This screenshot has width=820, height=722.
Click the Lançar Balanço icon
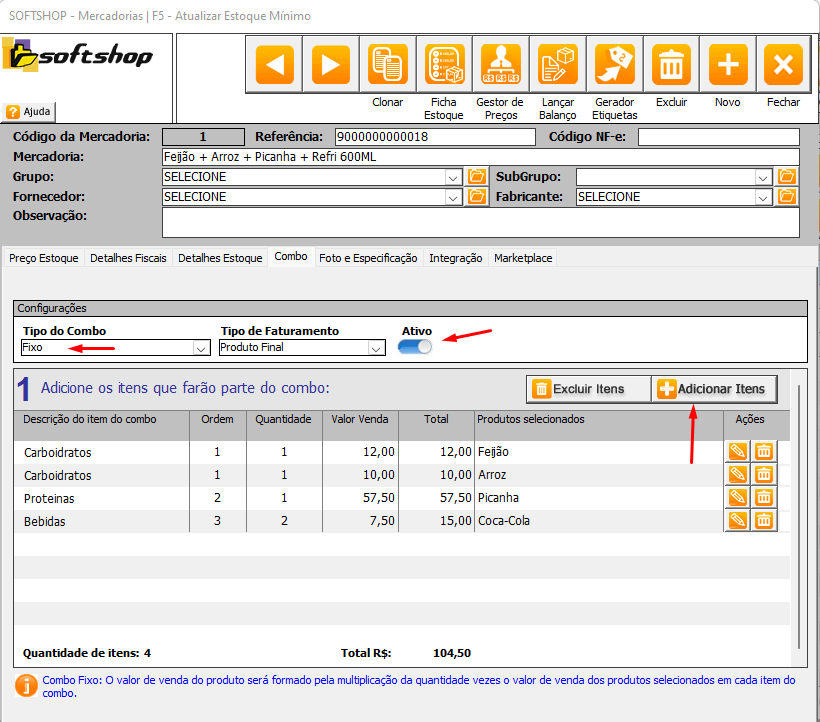tap(557, 66)
